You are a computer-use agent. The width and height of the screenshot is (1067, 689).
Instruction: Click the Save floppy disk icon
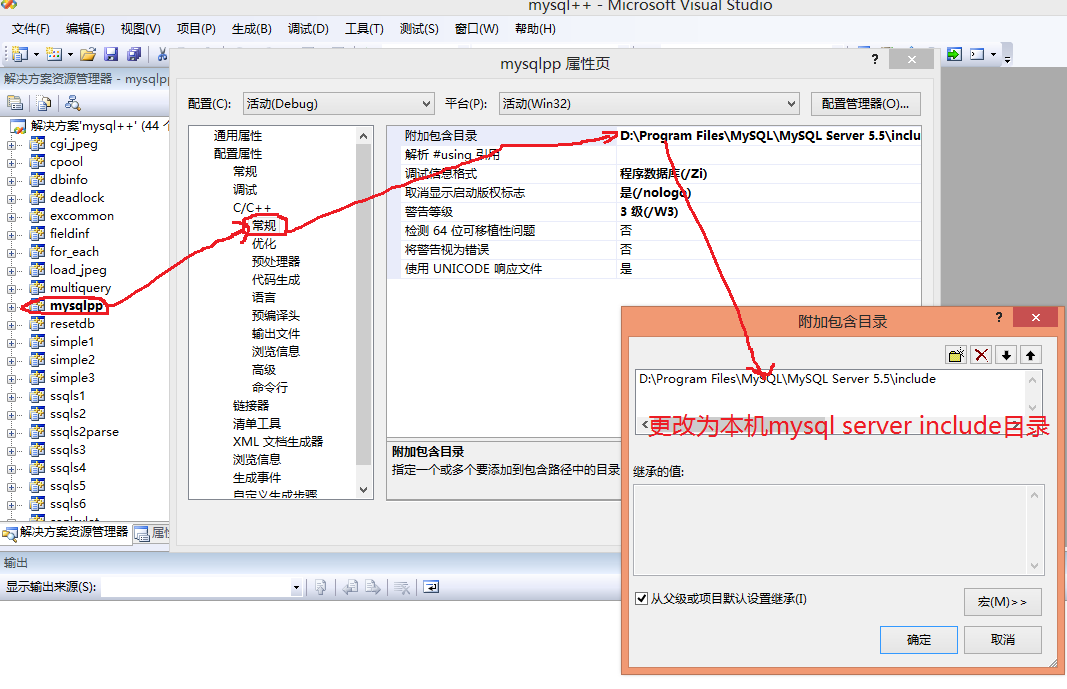coord(111,54)
